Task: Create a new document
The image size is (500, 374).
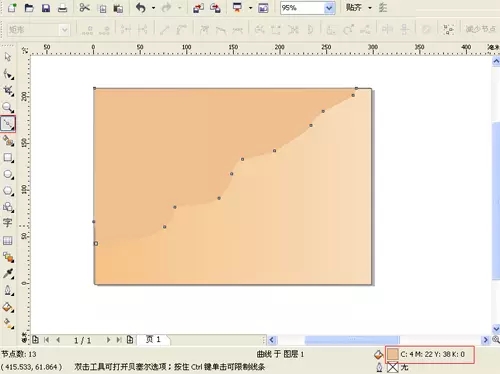Action: tap(12, 7)
